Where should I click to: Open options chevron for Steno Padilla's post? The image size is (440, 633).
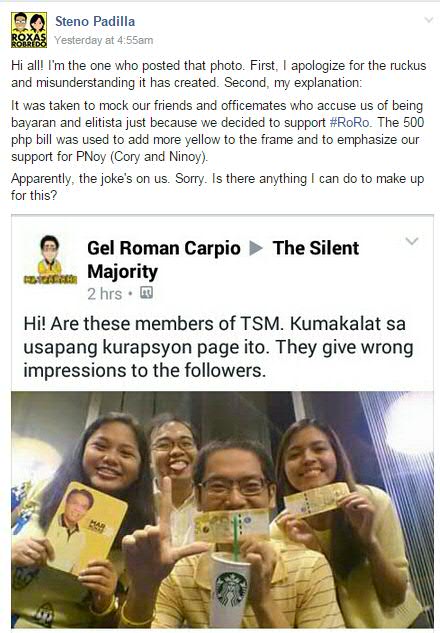(x=428, y=20)
